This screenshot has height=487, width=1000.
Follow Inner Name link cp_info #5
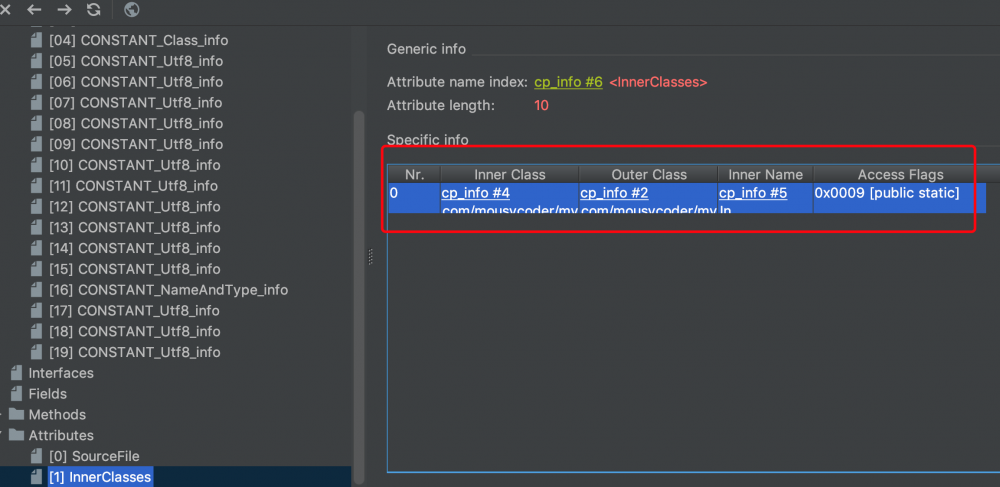(x=753, y=193)
